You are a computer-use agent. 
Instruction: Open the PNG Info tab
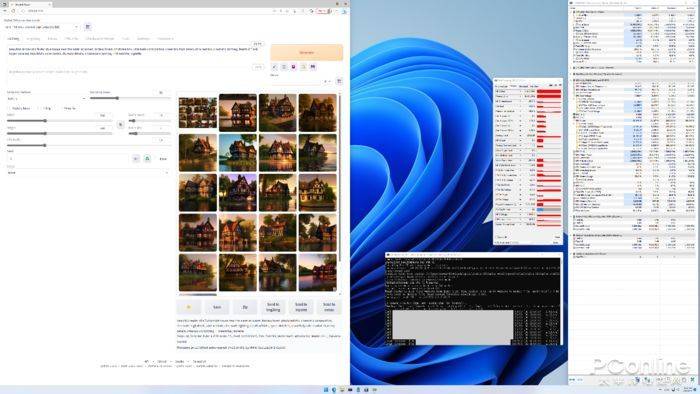tap(71, 39)
